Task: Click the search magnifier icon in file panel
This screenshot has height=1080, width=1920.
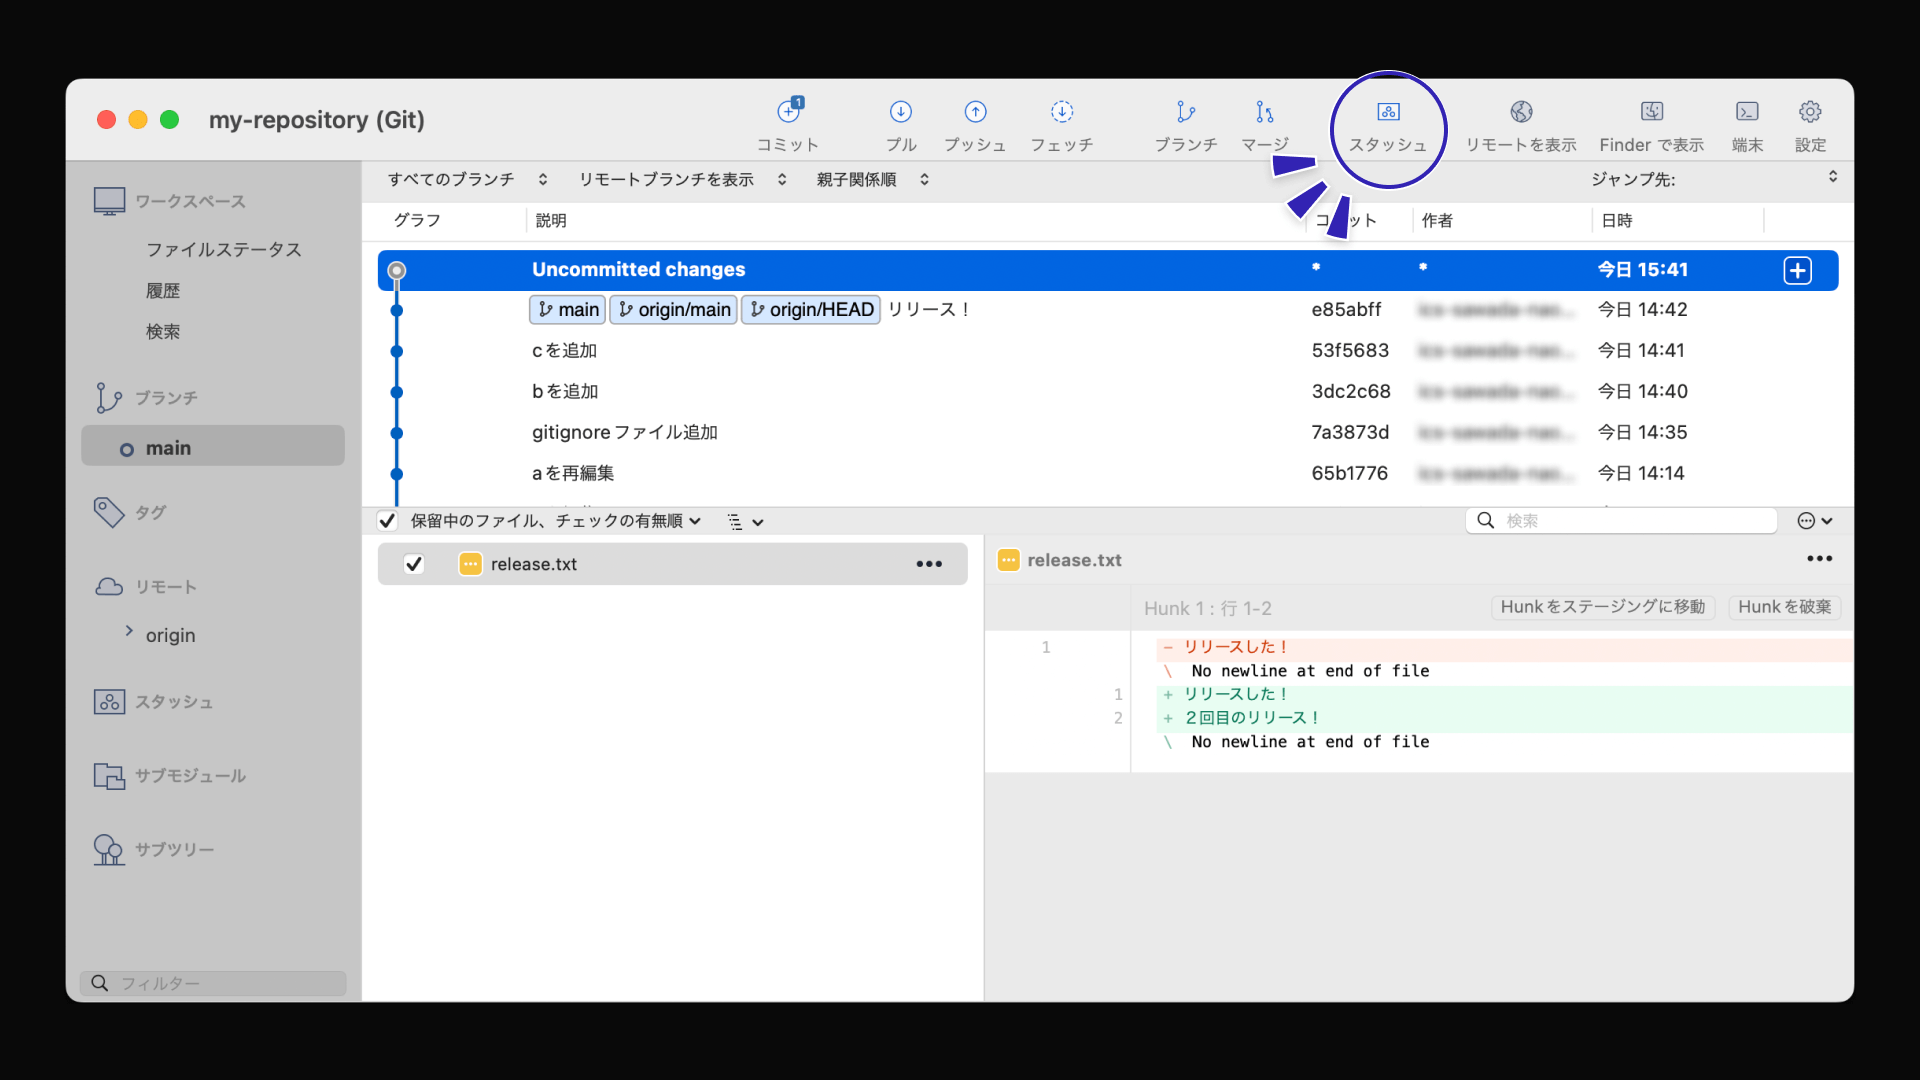Action: (x=1486, y=520)
